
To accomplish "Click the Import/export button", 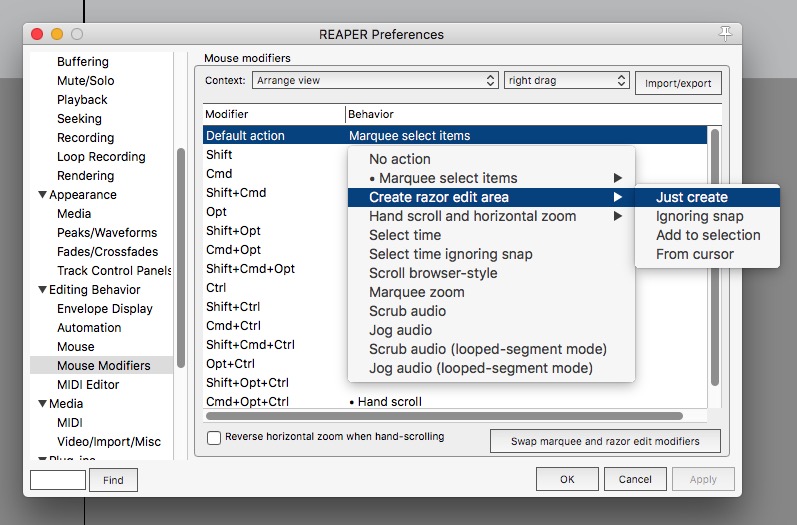I will click(678, 83).
